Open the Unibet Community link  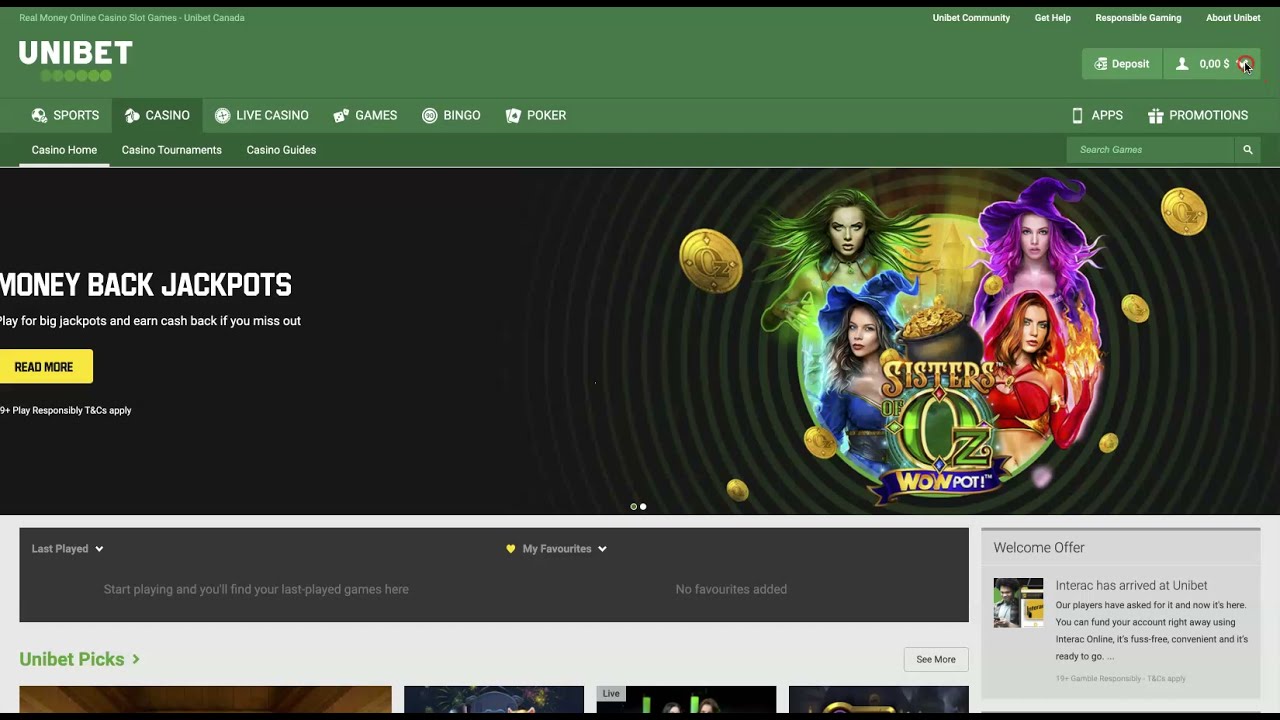pos(971,18)
